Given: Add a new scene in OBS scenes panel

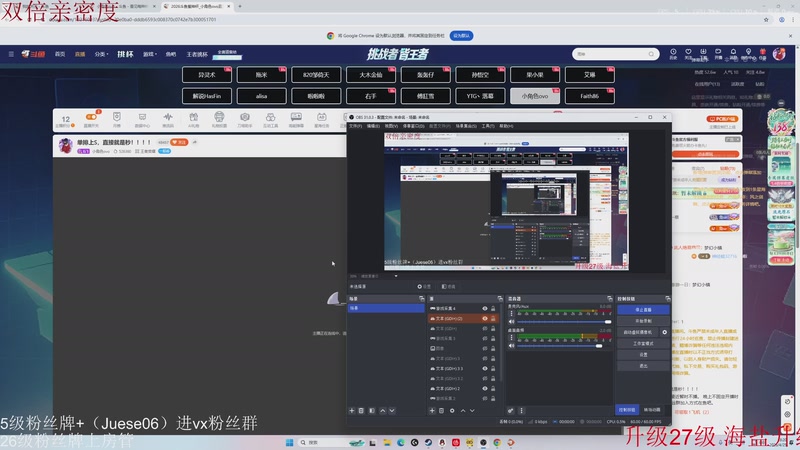Looking at the screenshot, I should coord(352,411).
